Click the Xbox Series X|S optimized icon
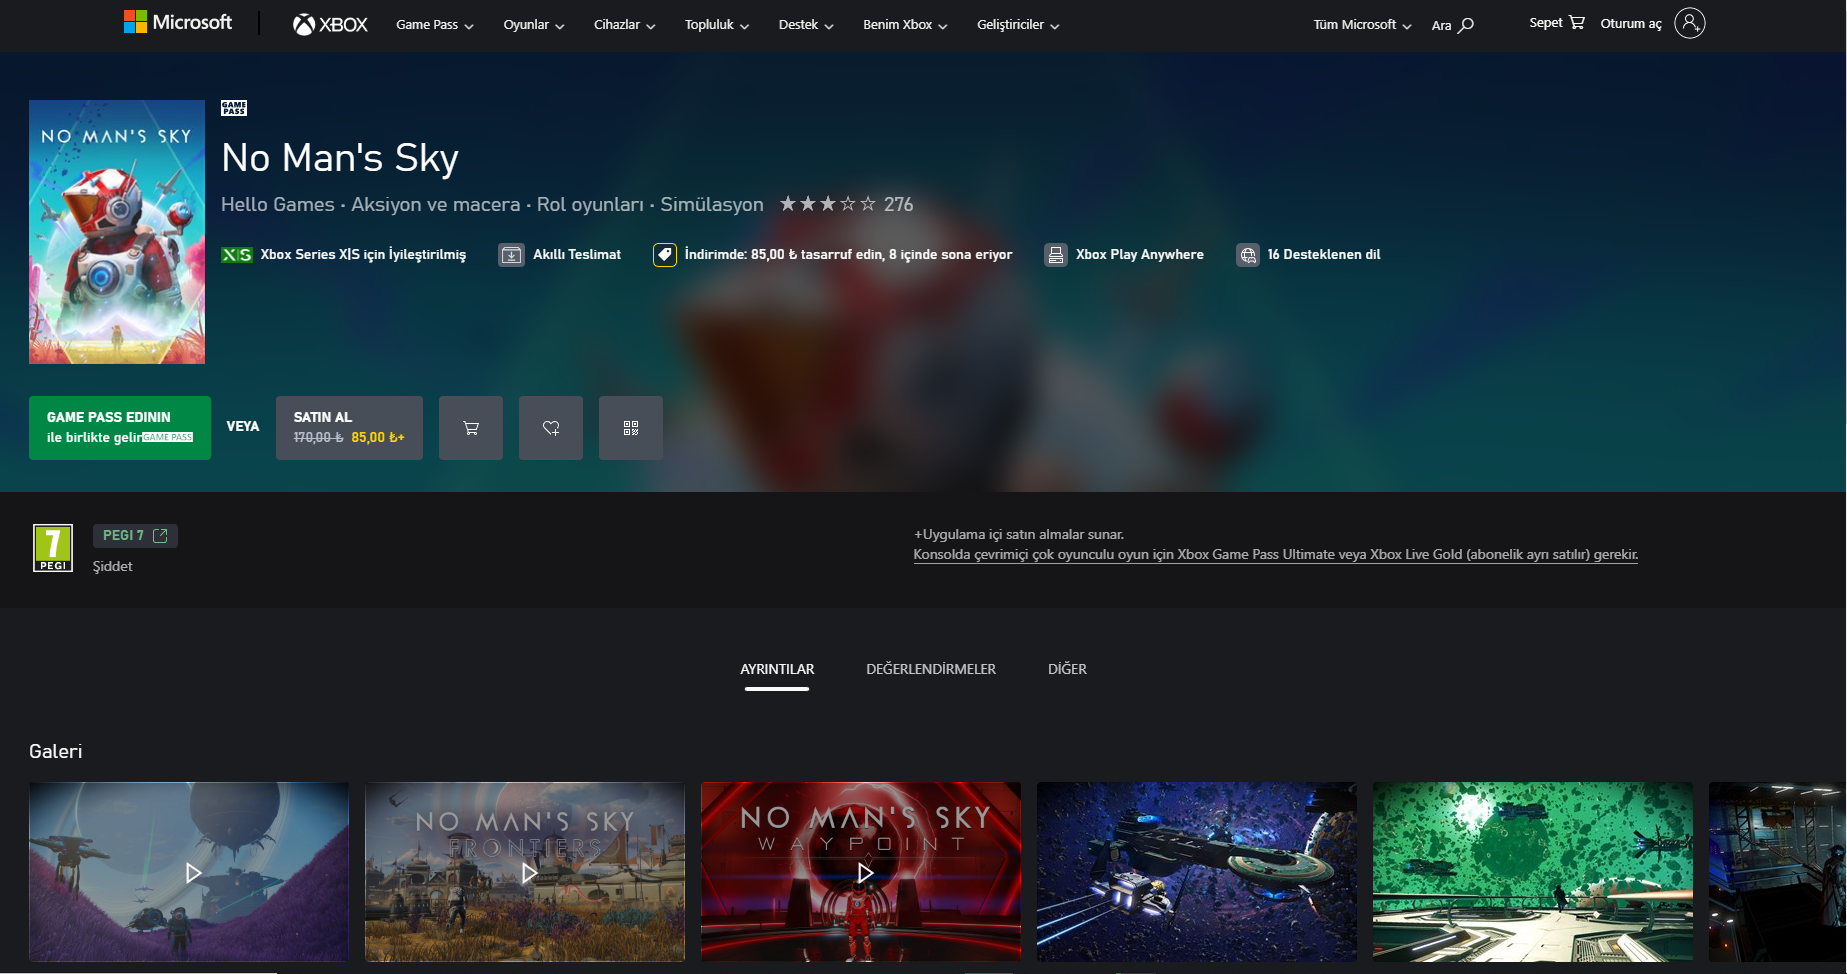 237,255
